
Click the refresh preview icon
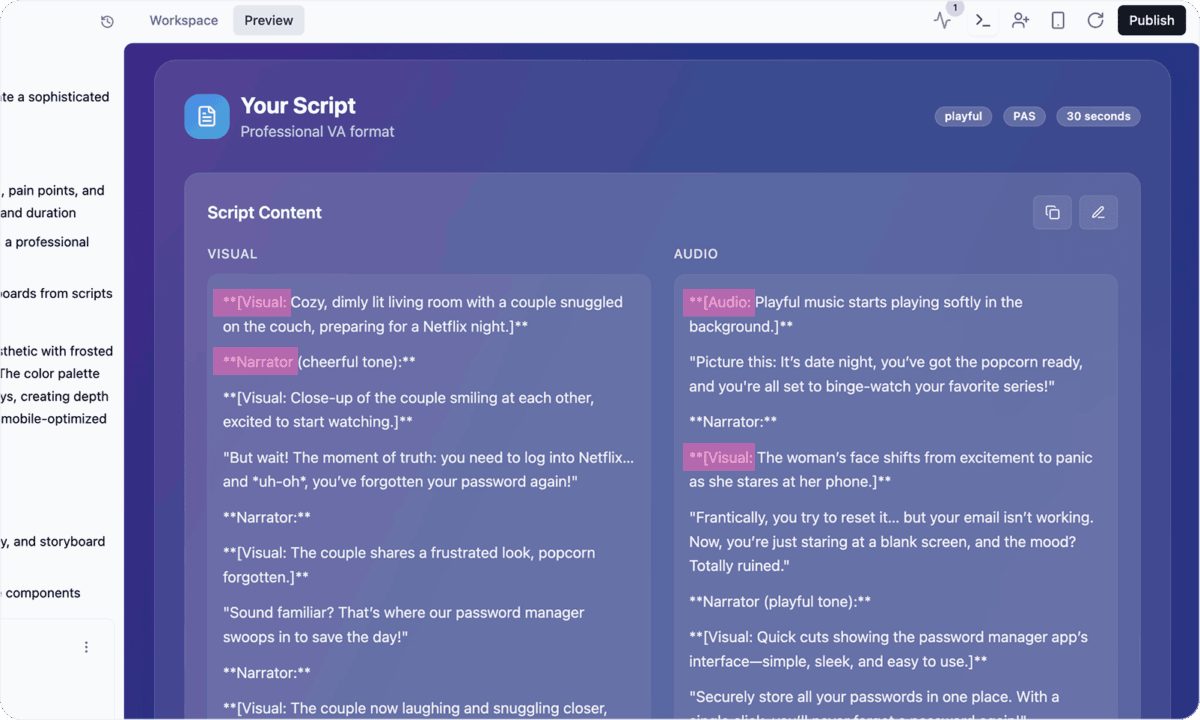pyautogui.click(x=1096, y=20)
